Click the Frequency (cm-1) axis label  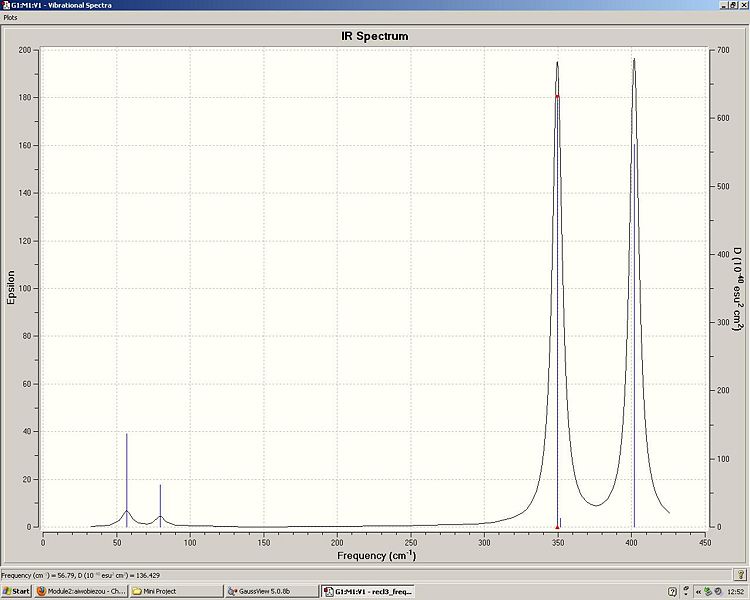click(376, 556)
